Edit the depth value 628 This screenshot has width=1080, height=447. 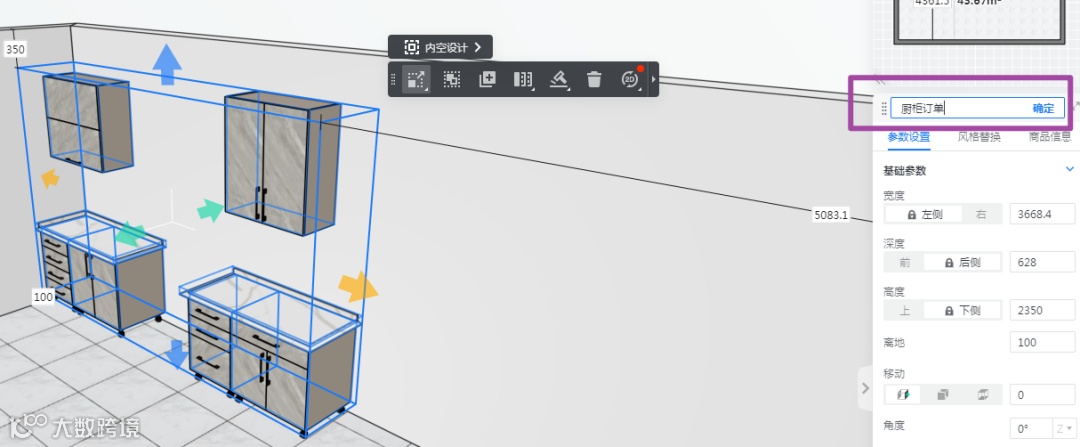1042,262
